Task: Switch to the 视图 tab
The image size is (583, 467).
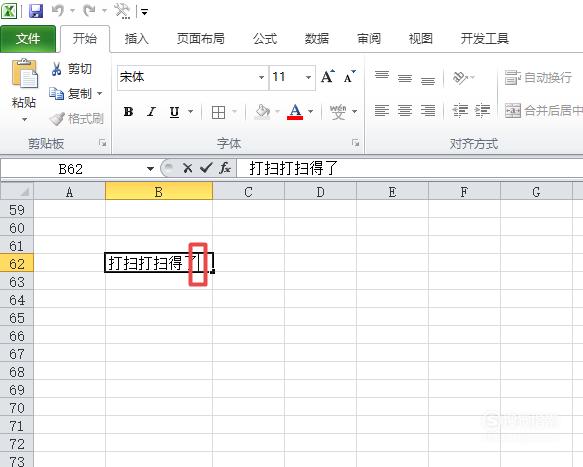Action: 421,38
